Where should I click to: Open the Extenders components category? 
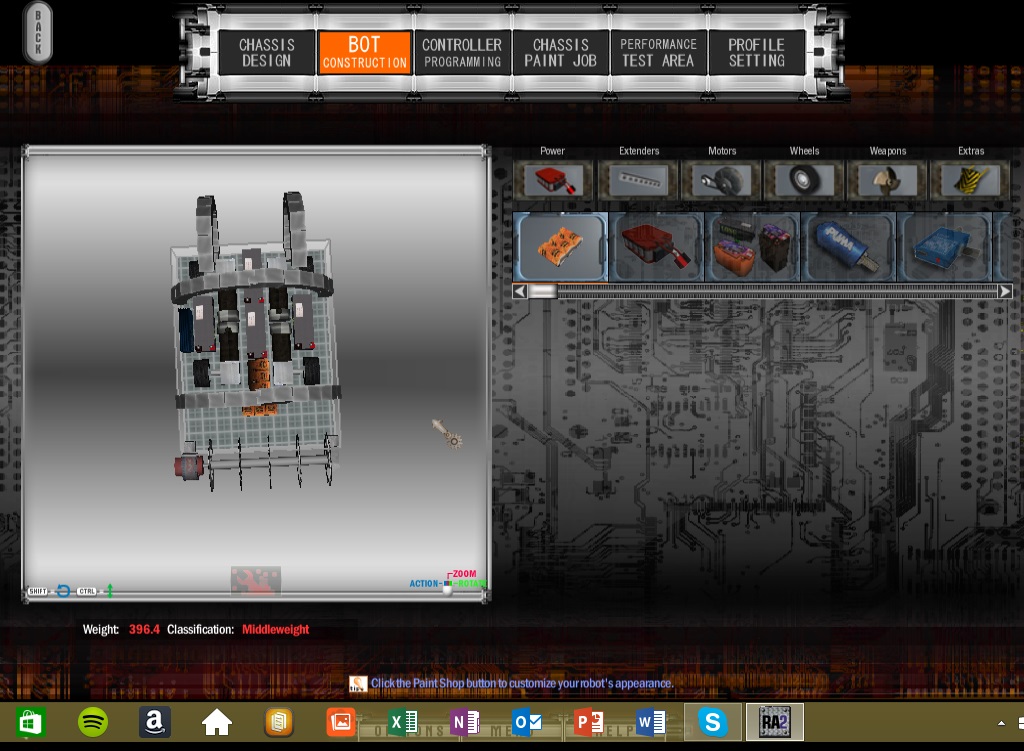pyautogui.click(x=639, y=180)
